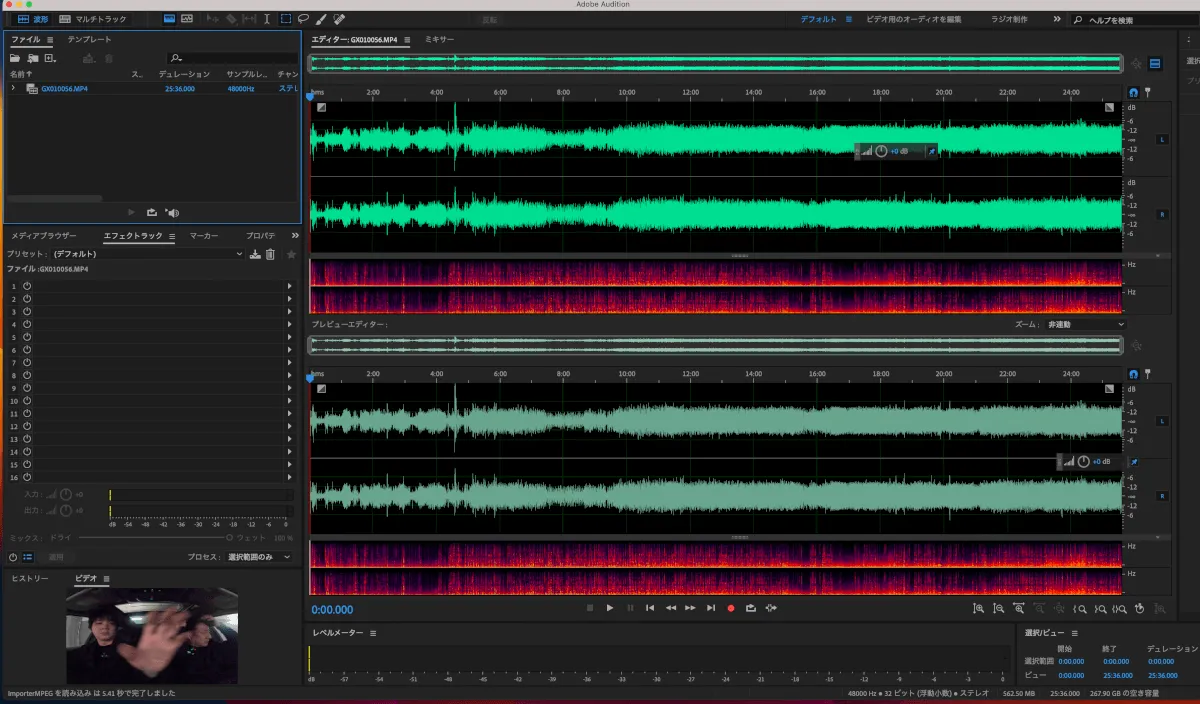Select the Paintbrush Selection tool
1200x704 pixels.
321,19
